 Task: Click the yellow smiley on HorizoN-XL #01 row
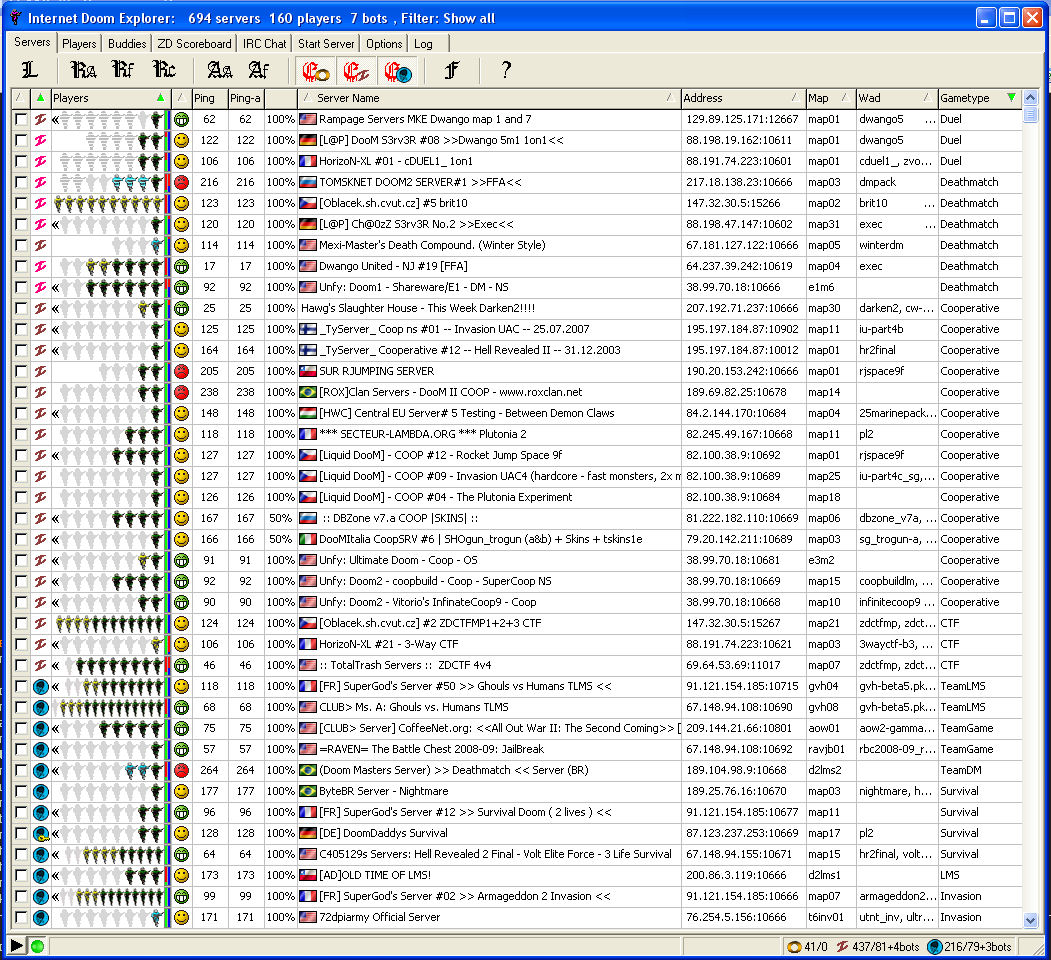[x=181, y=162]
